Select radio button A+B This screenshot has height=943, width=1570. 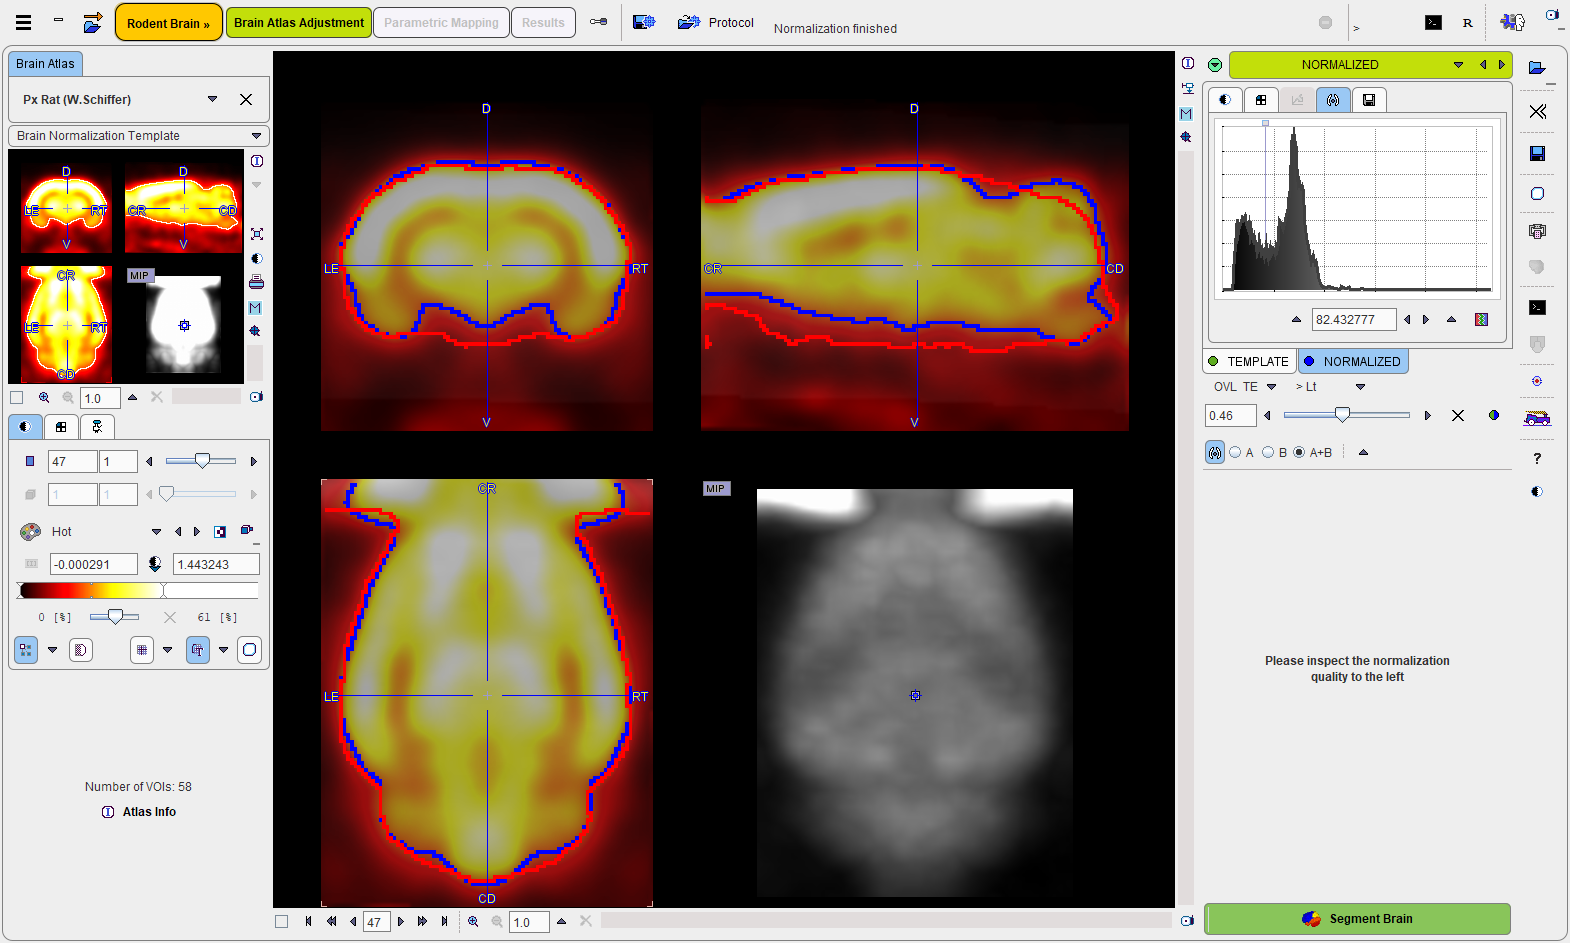[1299, 452]
